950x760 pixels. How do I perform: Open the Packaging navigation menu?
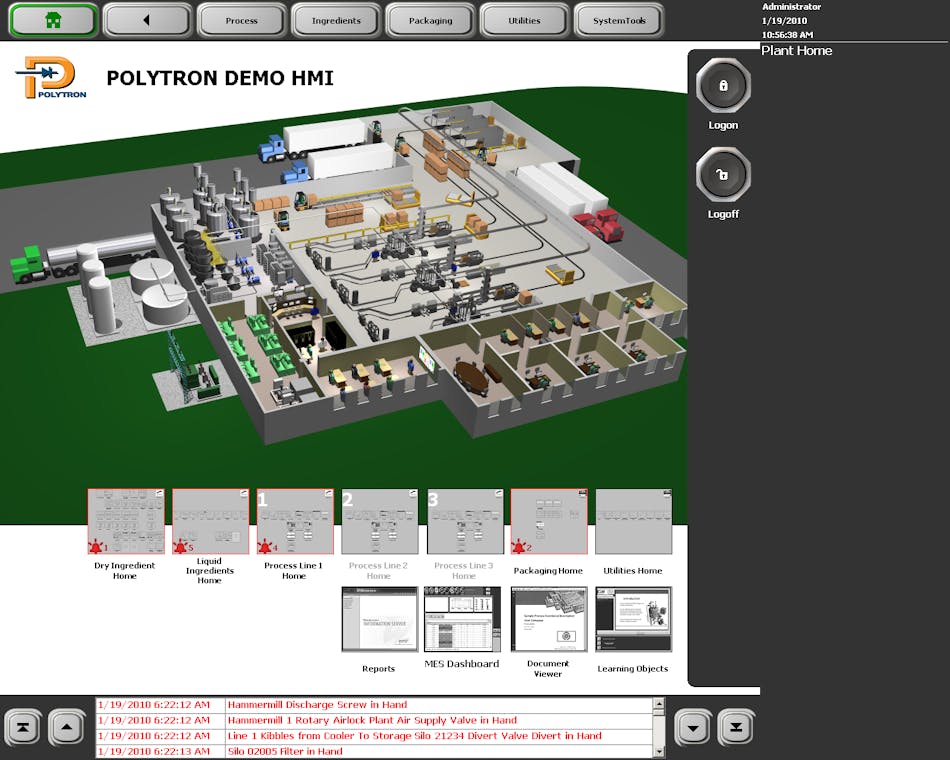tap(430, 19)
